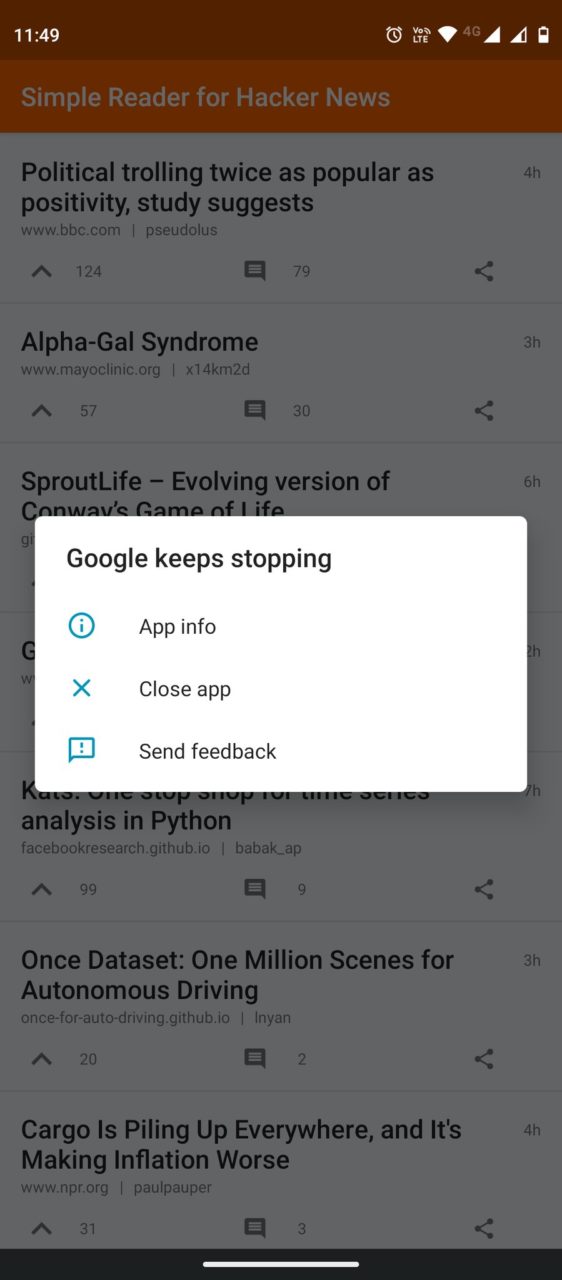Upvote the Once Dataset story
The height and width of the screenshot is (1280, 562).
tap(41, 1058)
